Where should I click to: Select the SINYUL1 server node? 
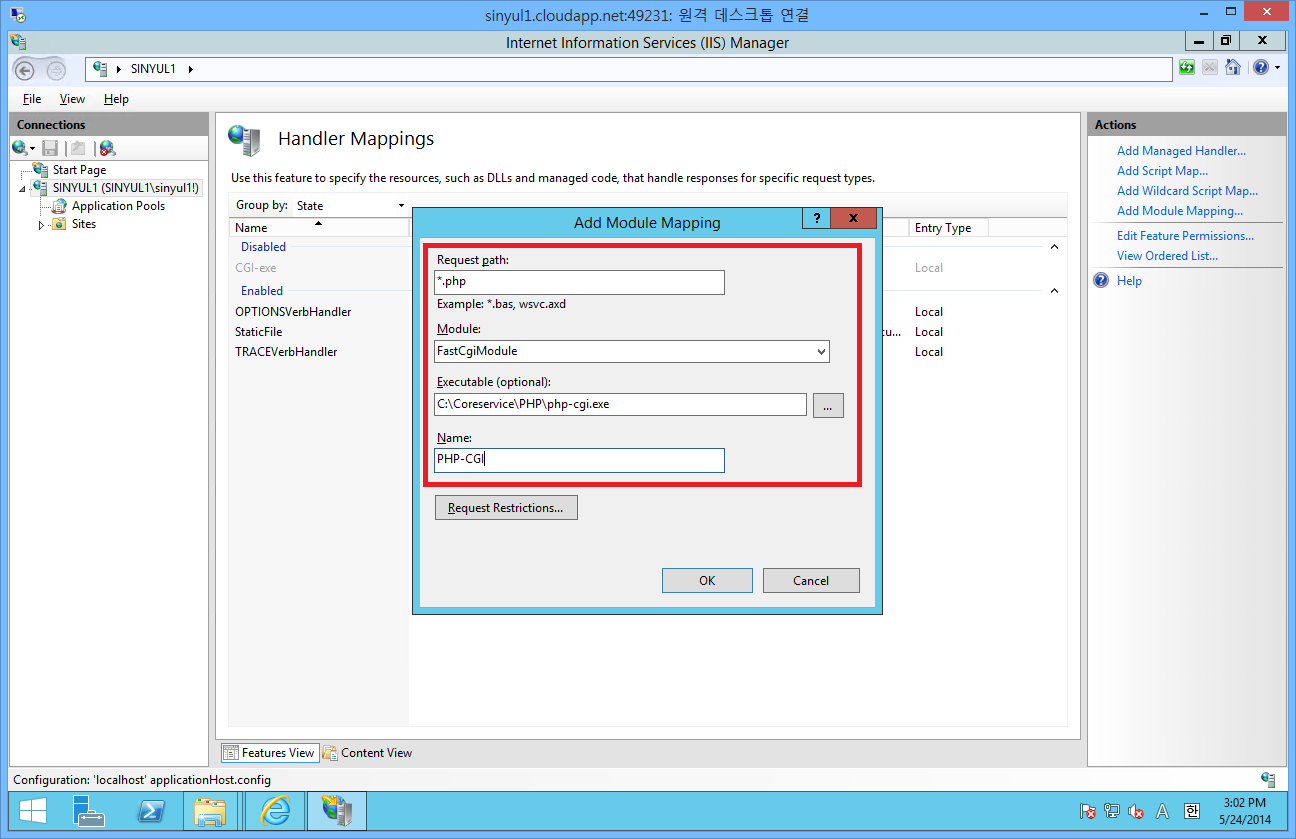click(125, 188)
